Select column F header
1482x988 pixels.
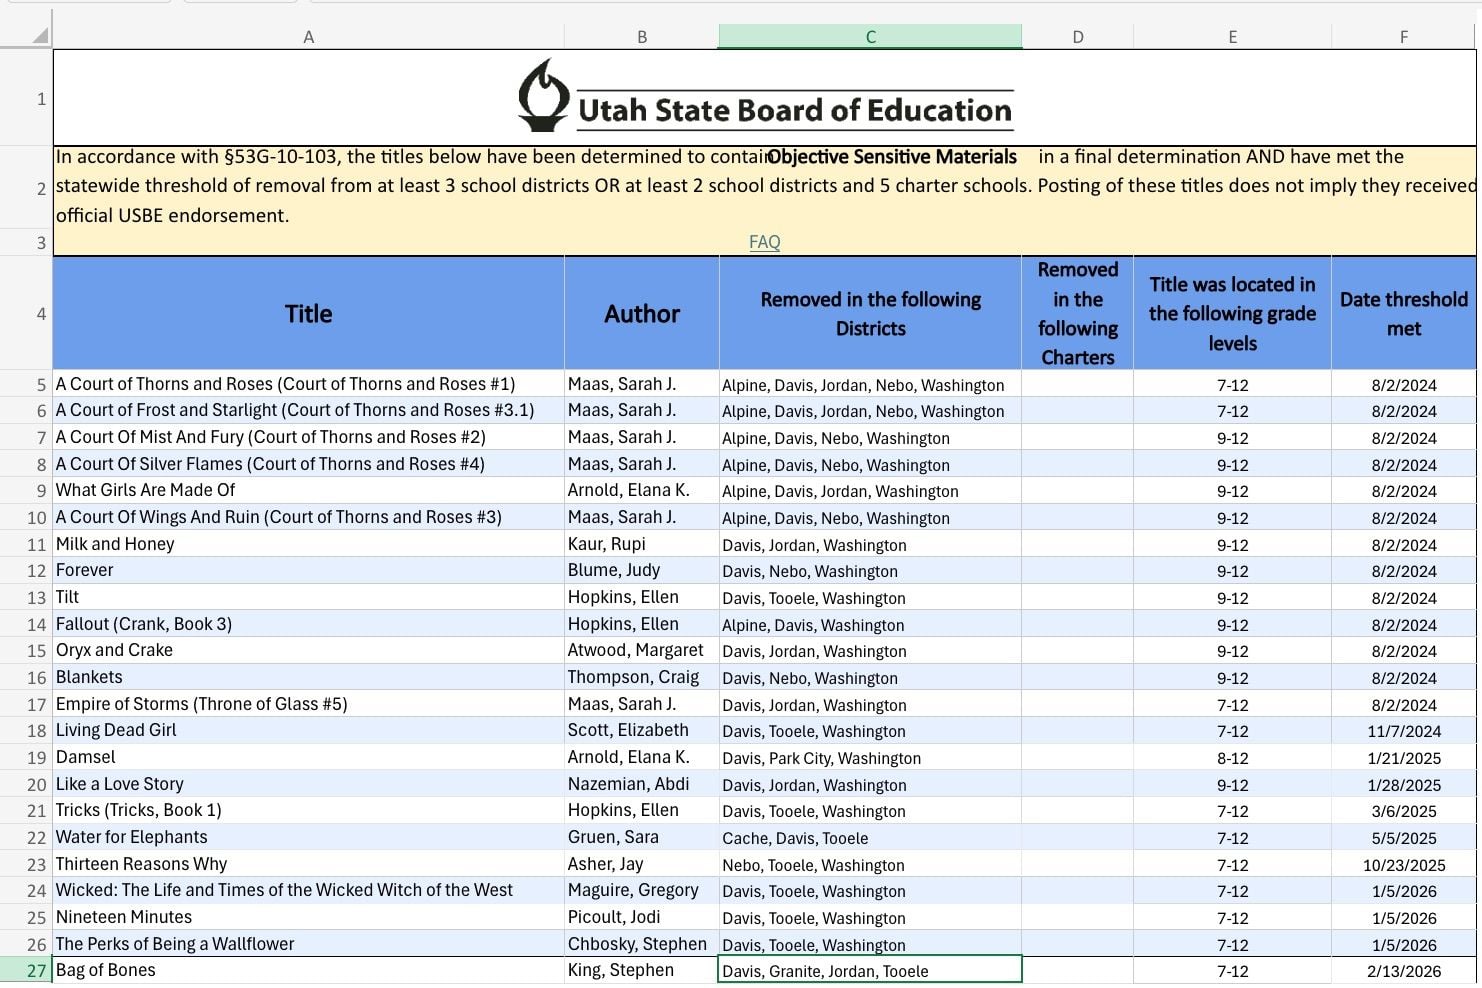pyautogui.click(x=1404, y=36)
